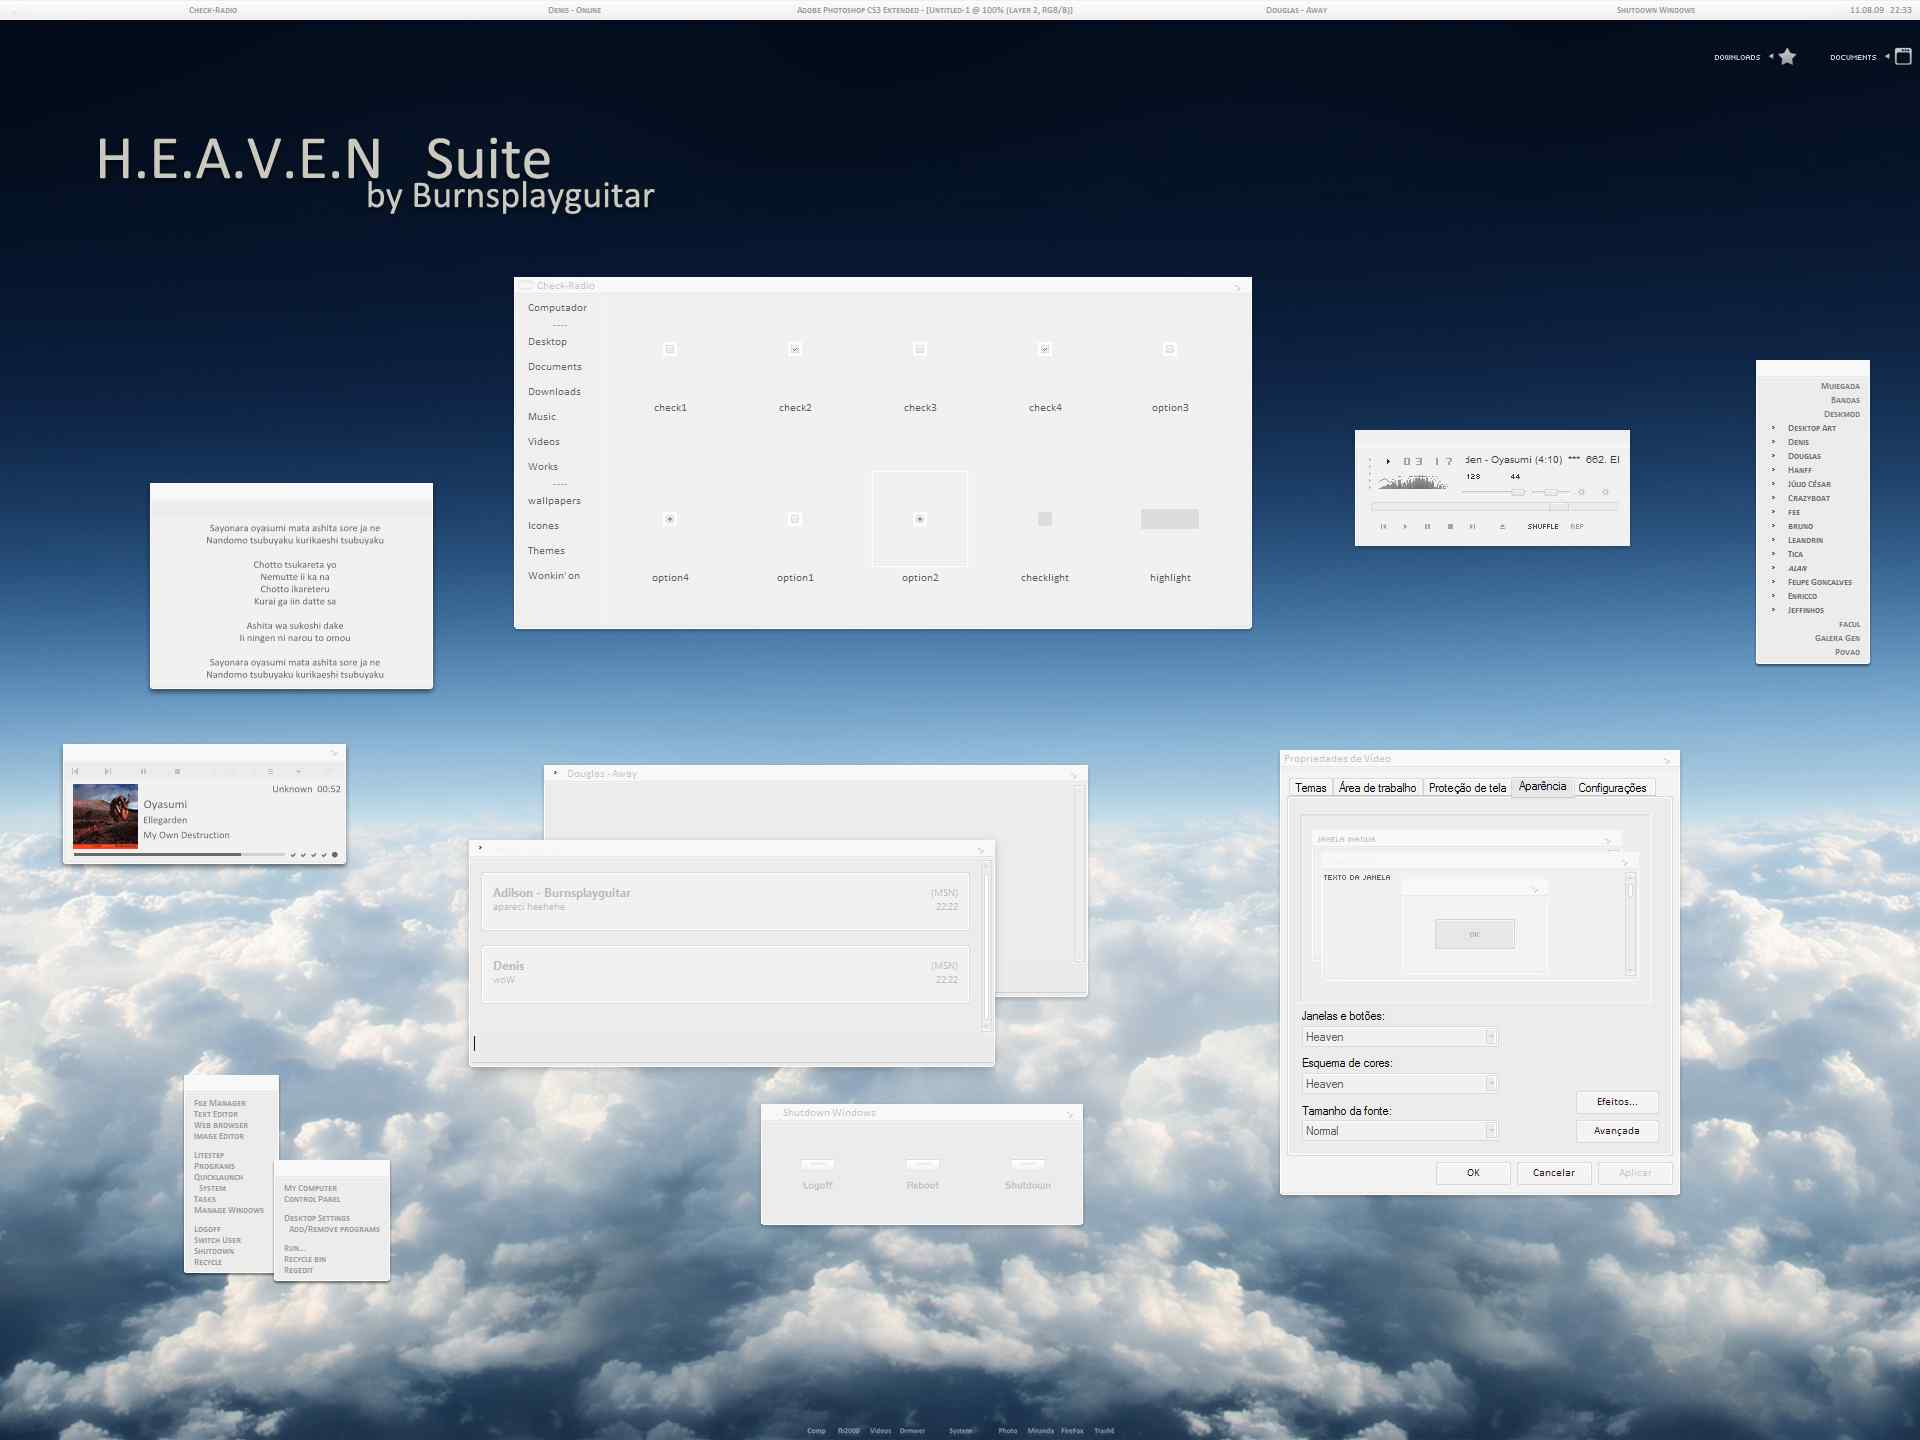Viewport: 1920px width, 1440px height.
Task: Open Trash dock shortcut
Action: (1104, 1431)
